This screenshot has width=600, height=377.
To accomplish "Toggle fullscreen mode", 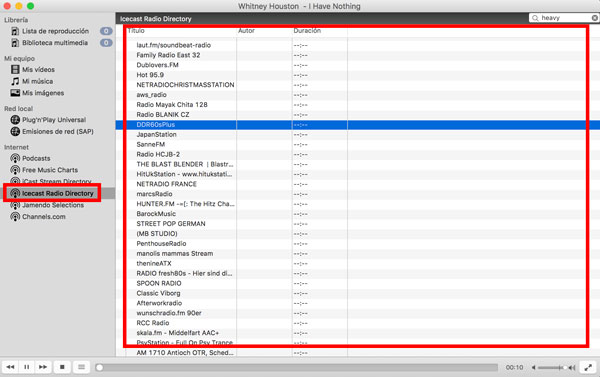I will (x=588, y=367).
